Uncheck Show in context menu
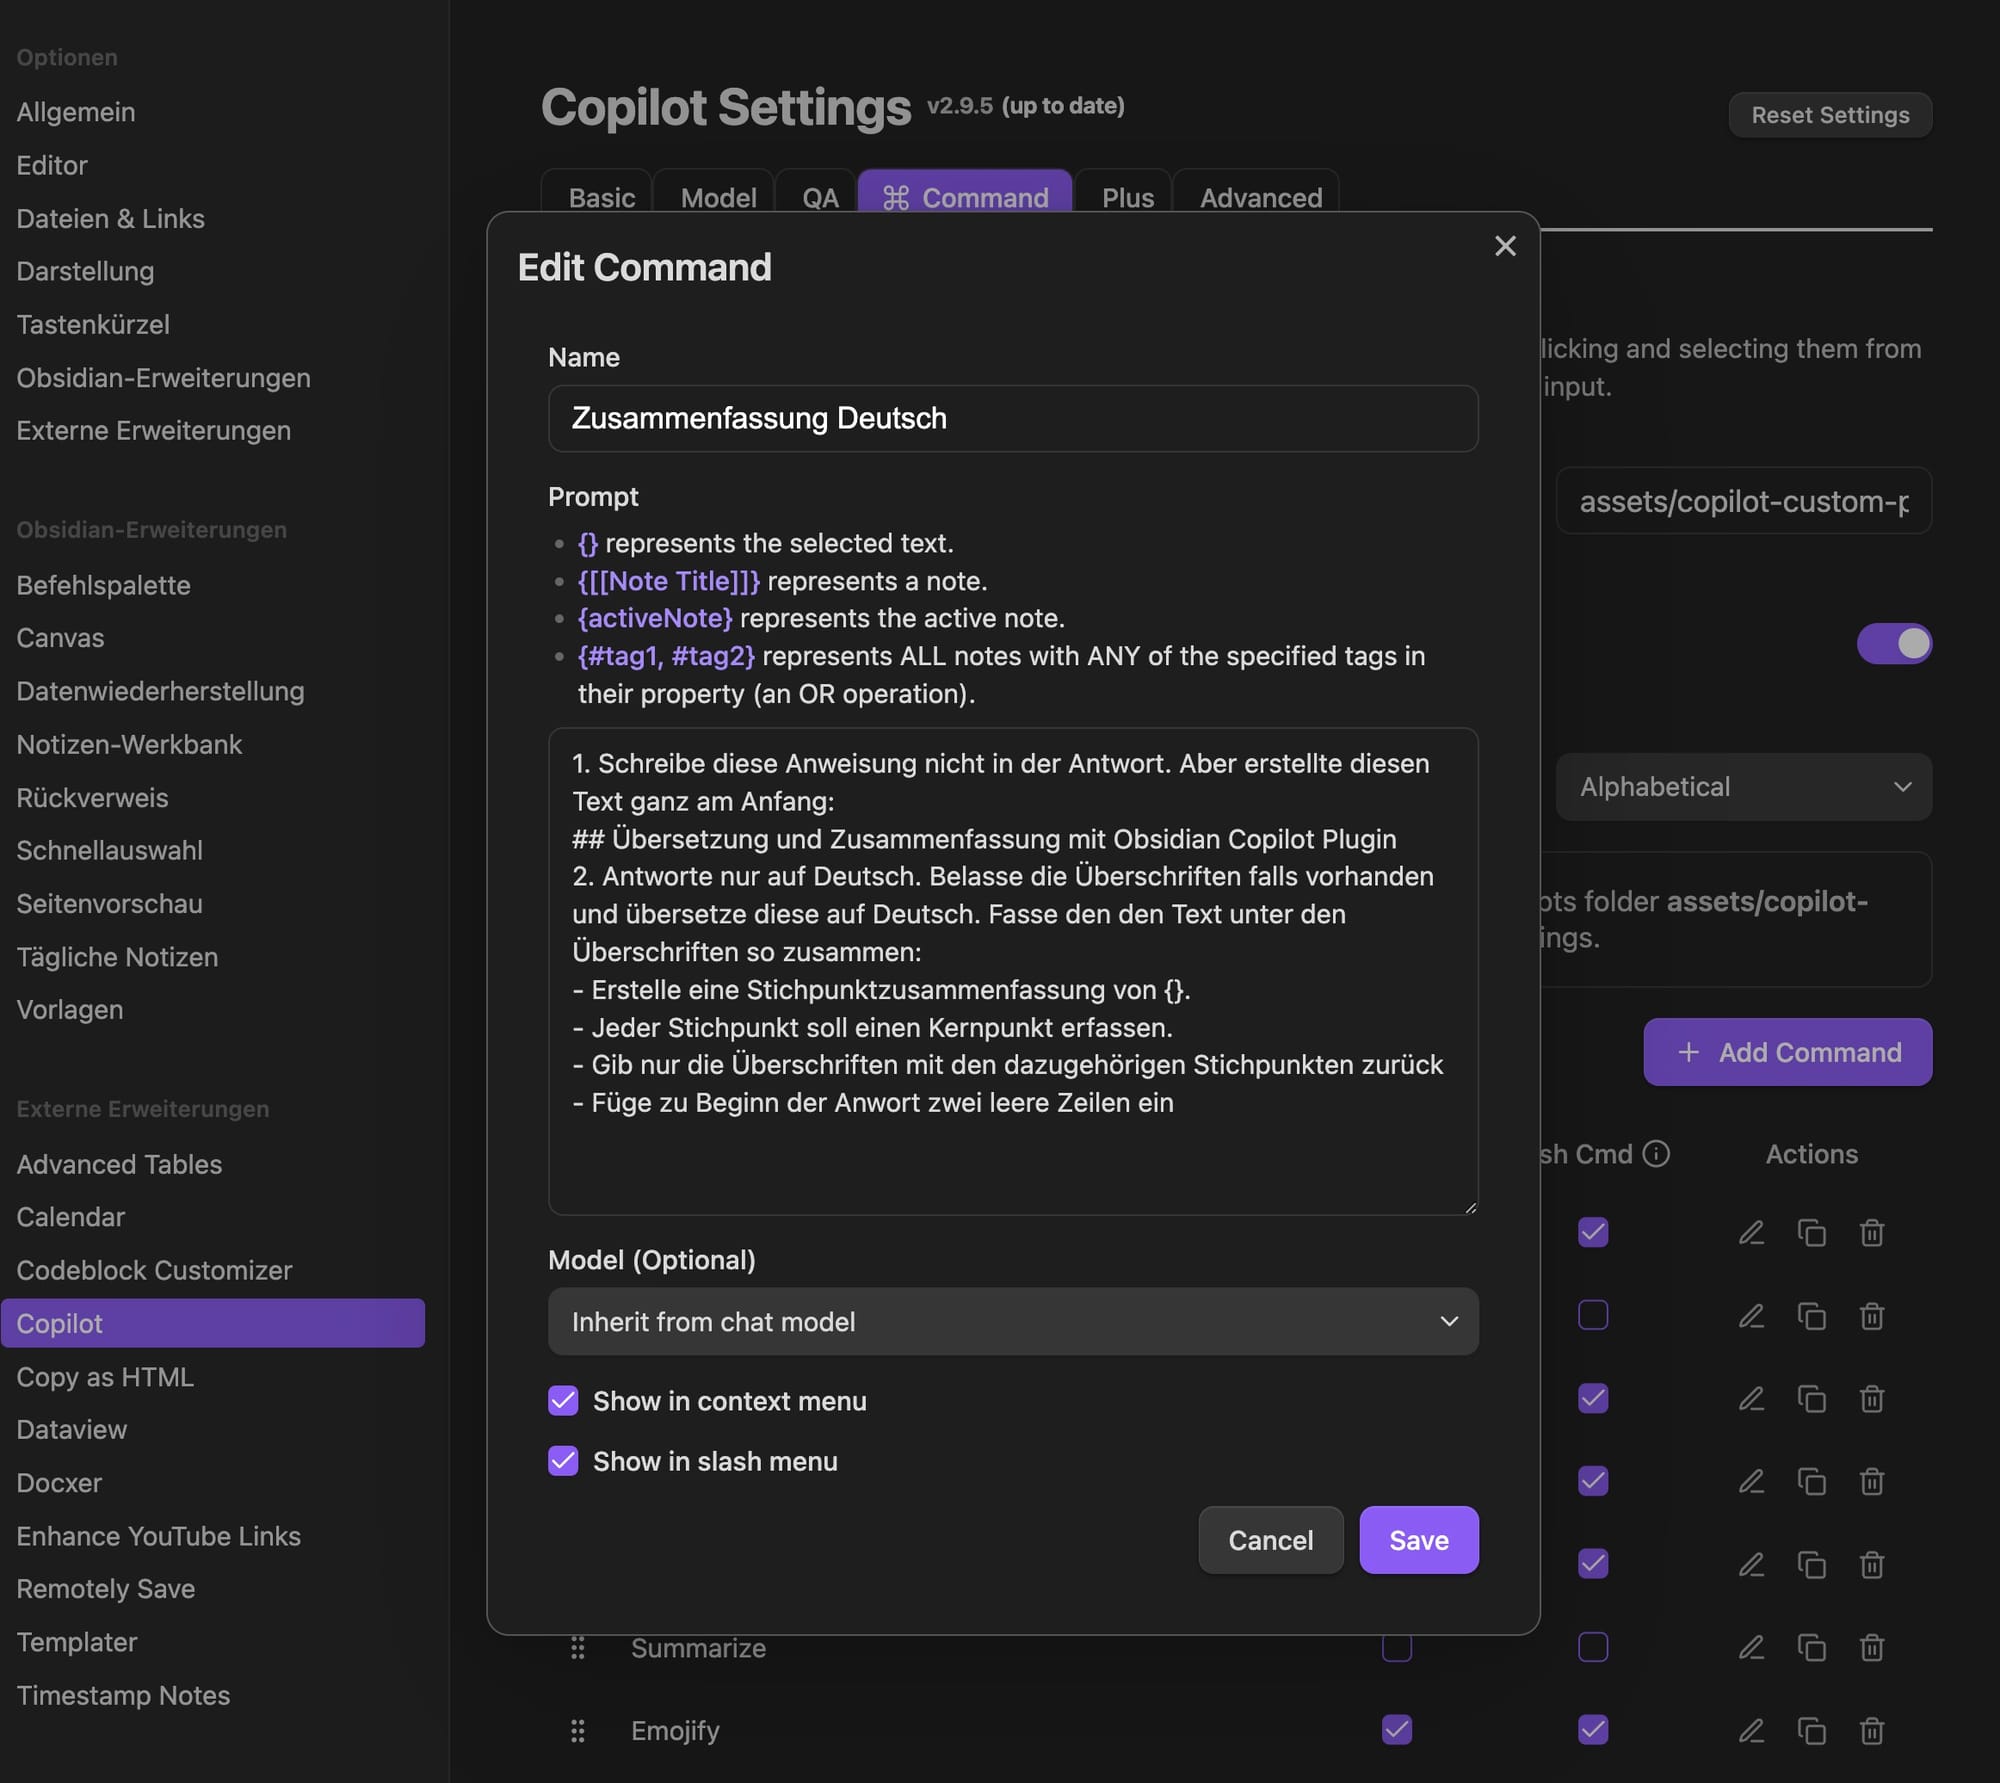 point(563,1401)
